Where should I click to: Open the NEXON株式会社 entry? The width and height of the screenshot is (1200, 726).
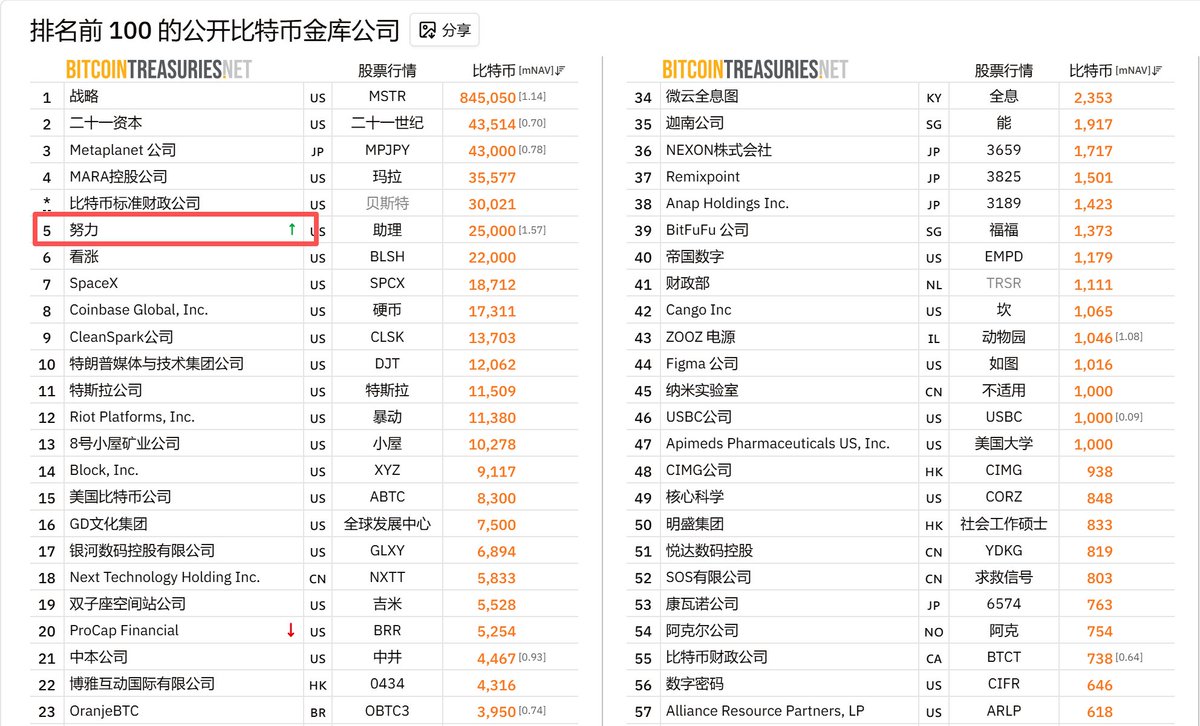pyautogui.click(x=719, y=150)
